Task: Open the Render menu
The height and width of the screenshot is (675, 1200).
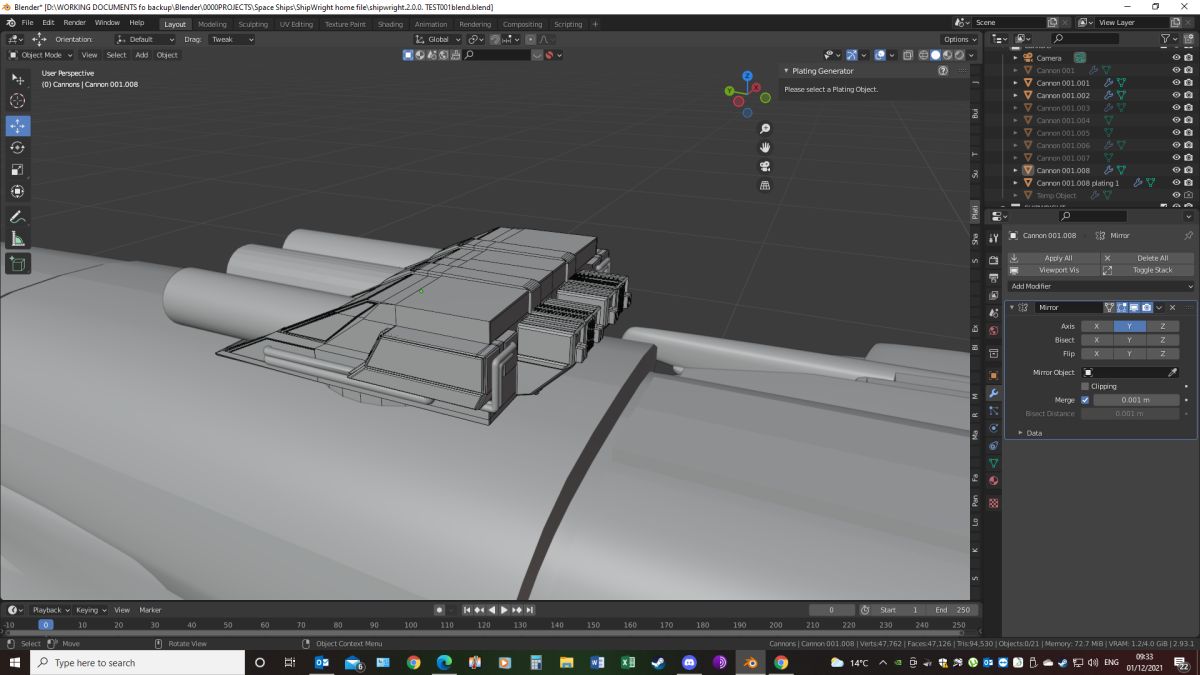Action: click(75, 23)
